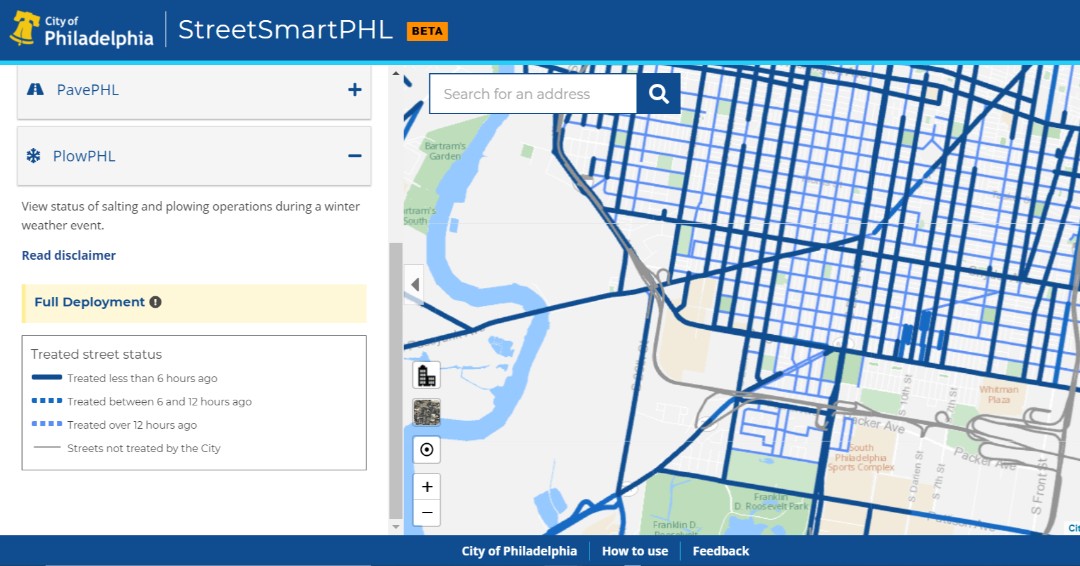Screen dimensions: 1080x566
Task: Click the BETA badge
Action: click(x=427, y=31)
